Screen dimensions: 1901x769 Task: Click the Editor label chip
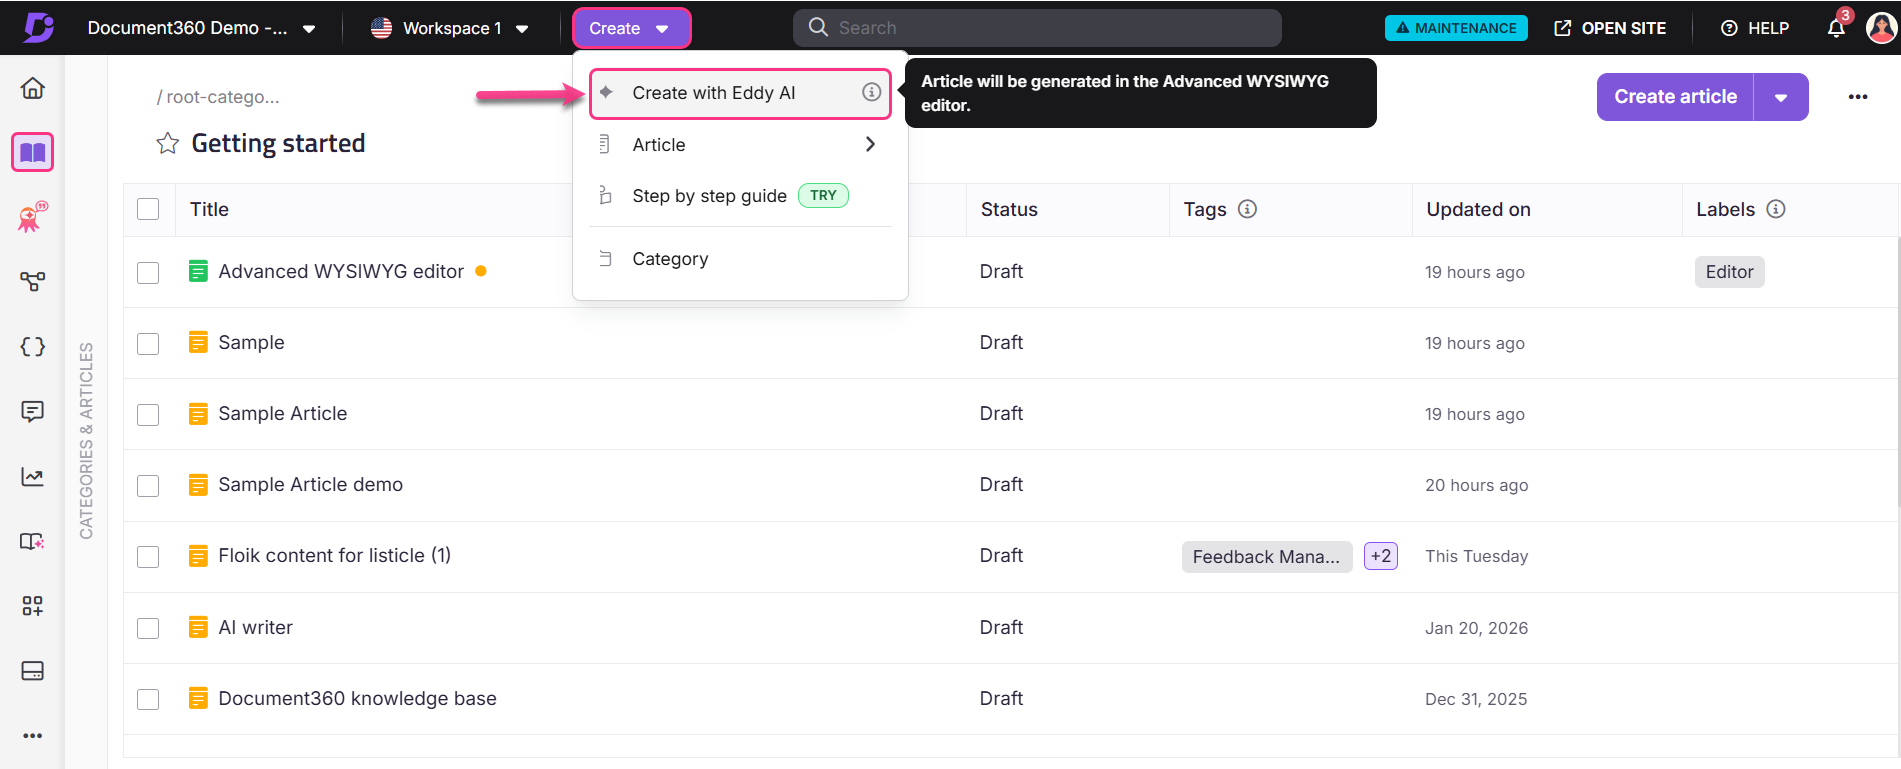1729,272
